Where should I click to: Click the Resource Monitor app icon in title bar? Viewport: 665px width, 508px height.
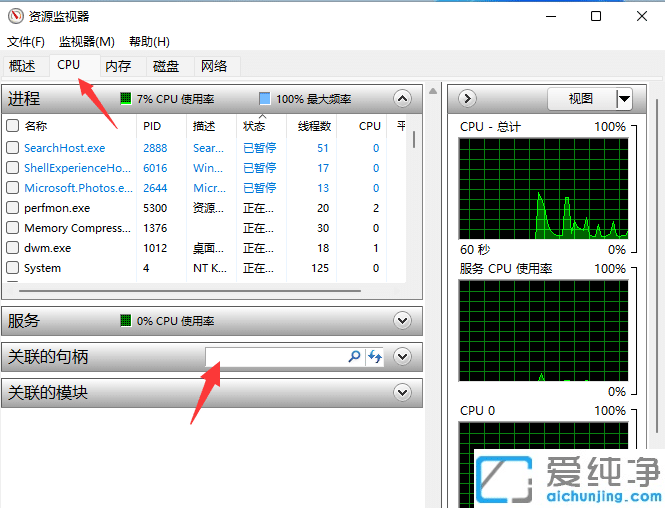click(16, 16)
